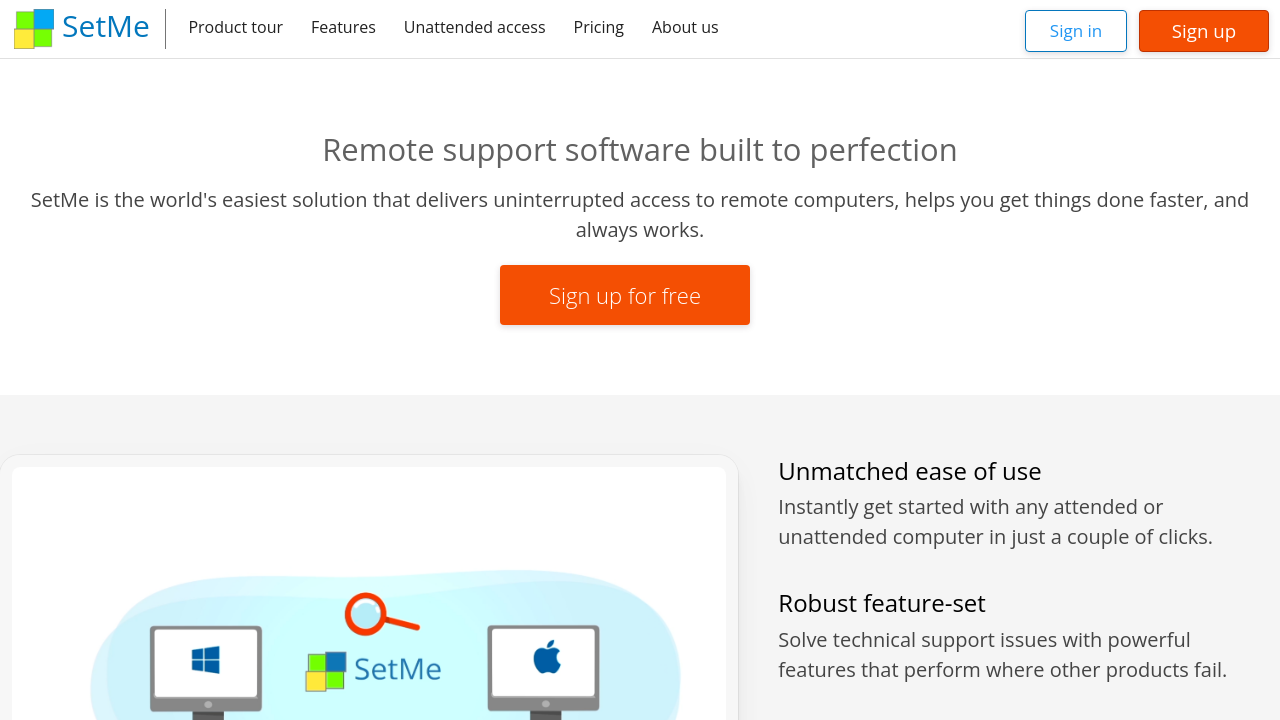Click the main headline about remote support

pyautogui.click(x=639, y=150)
